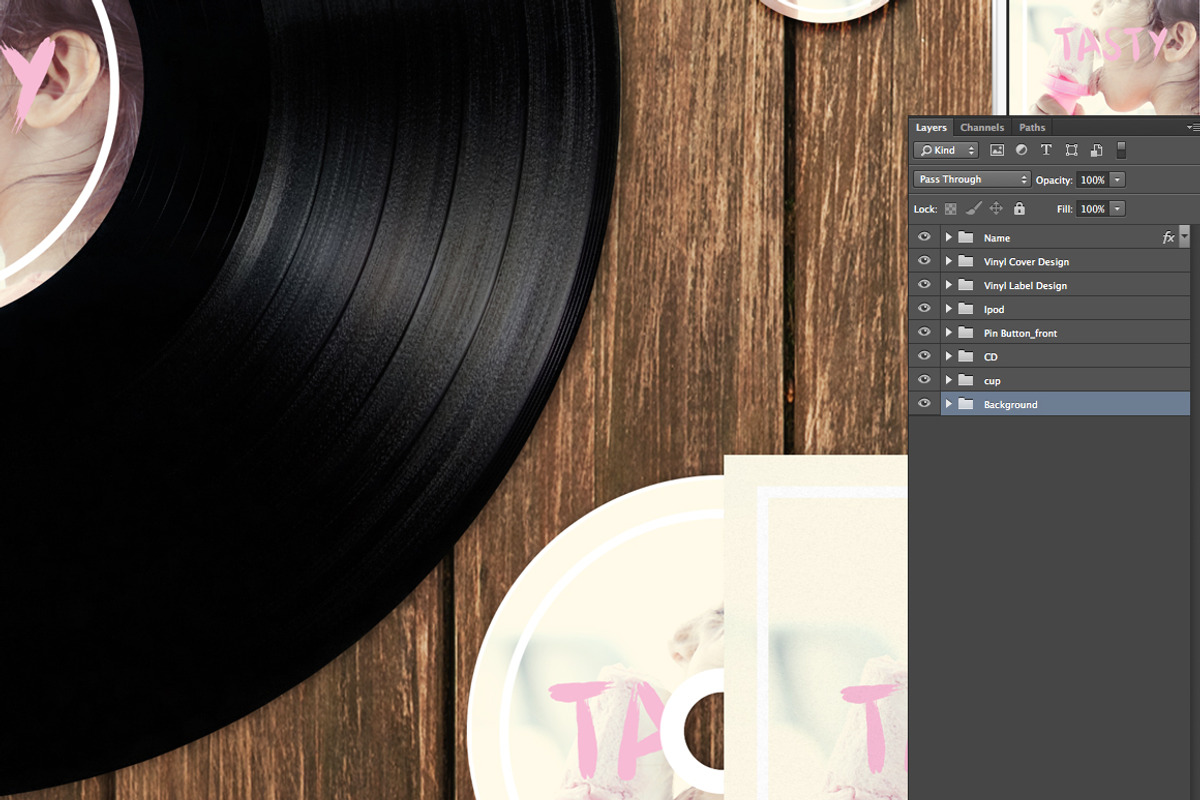This screenshot has width=1200, height=800.
Task: Expand the Vinyl Cover Design group
Action: pyautogui.click(x=948, y=261)
